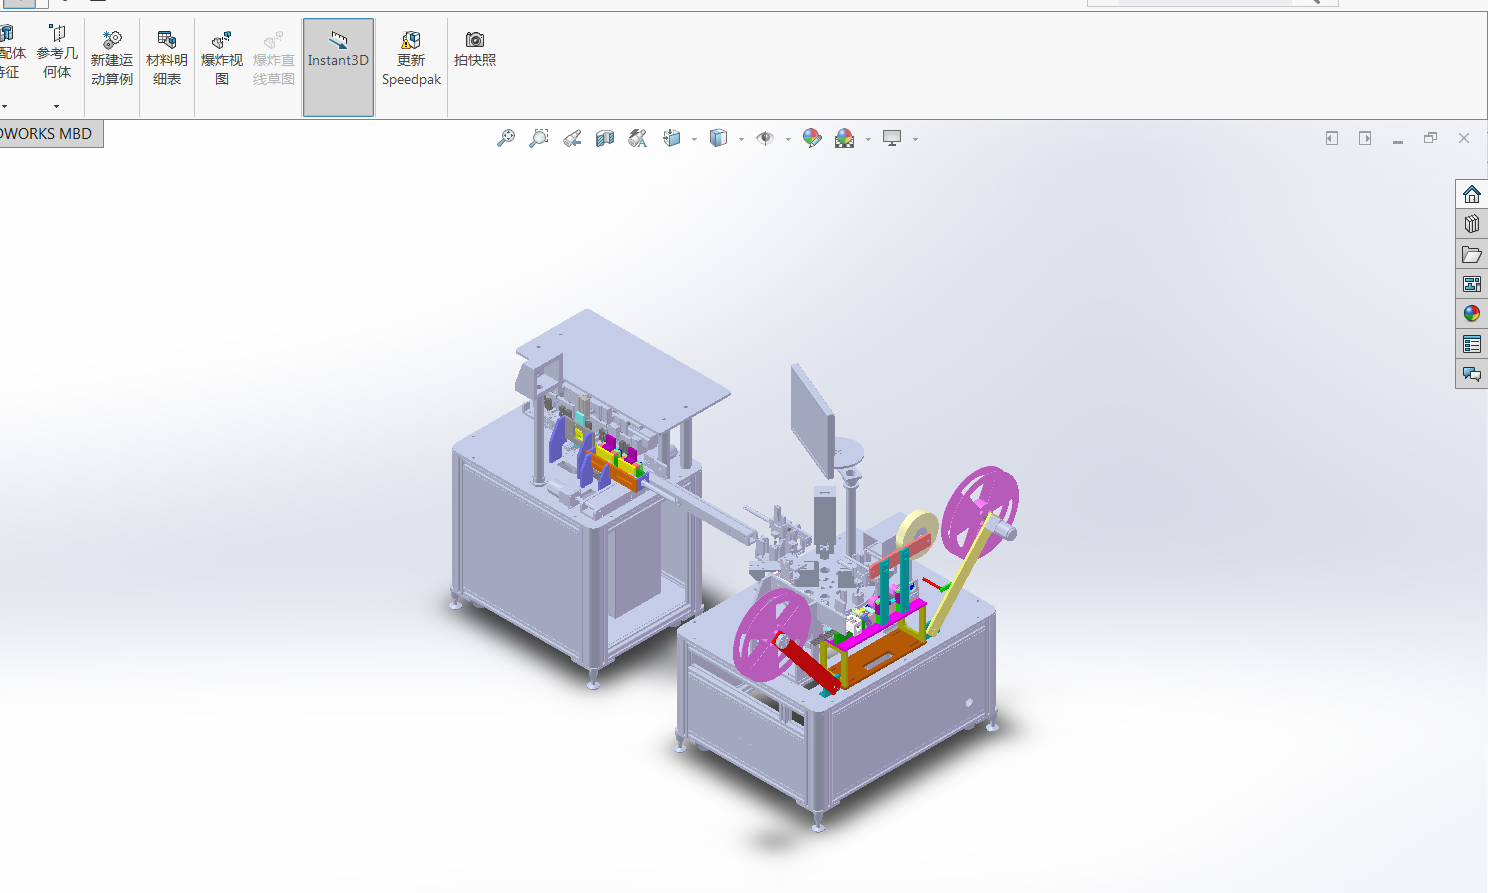
Task: Activate the Section View tool
Action: click(x=605, y=138)
